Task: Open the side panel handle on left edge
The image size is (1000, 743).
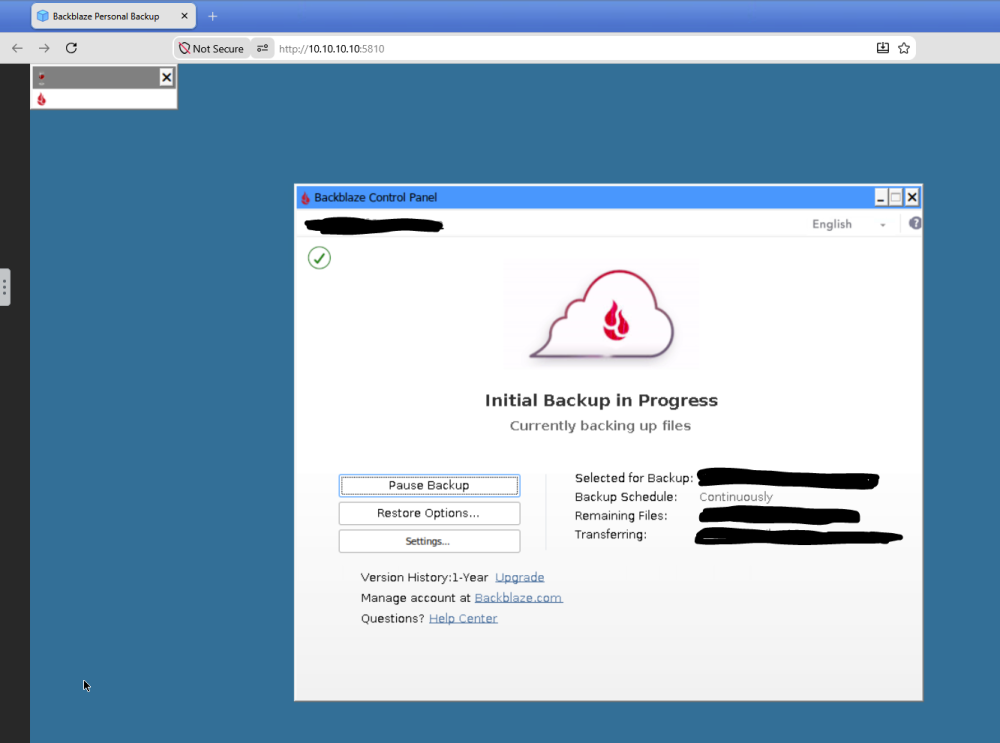Action: tap(4, 287)
